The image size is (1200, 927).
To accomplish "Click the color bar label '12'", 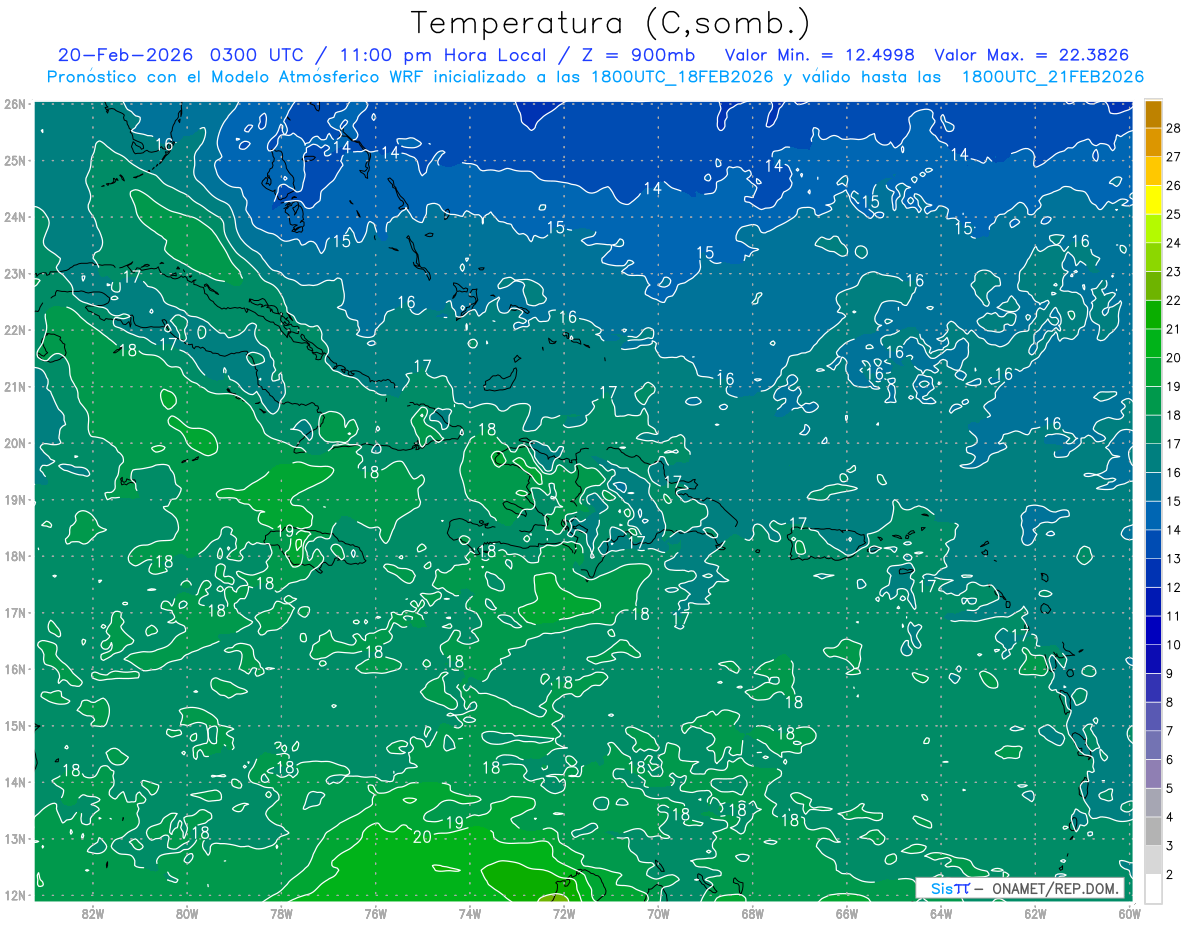I will [x=1174, y=587].
